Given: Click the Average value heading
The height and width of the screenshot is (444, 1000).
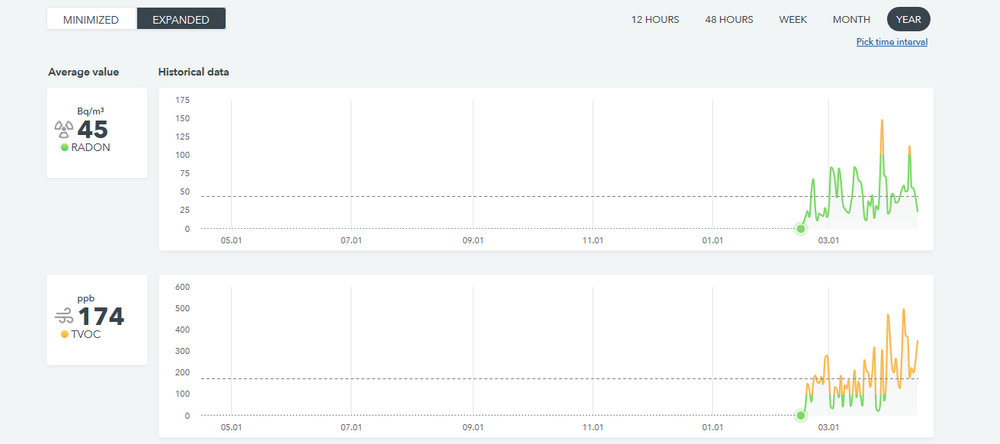Looking at the screenshot, I should tap(84, 72).
